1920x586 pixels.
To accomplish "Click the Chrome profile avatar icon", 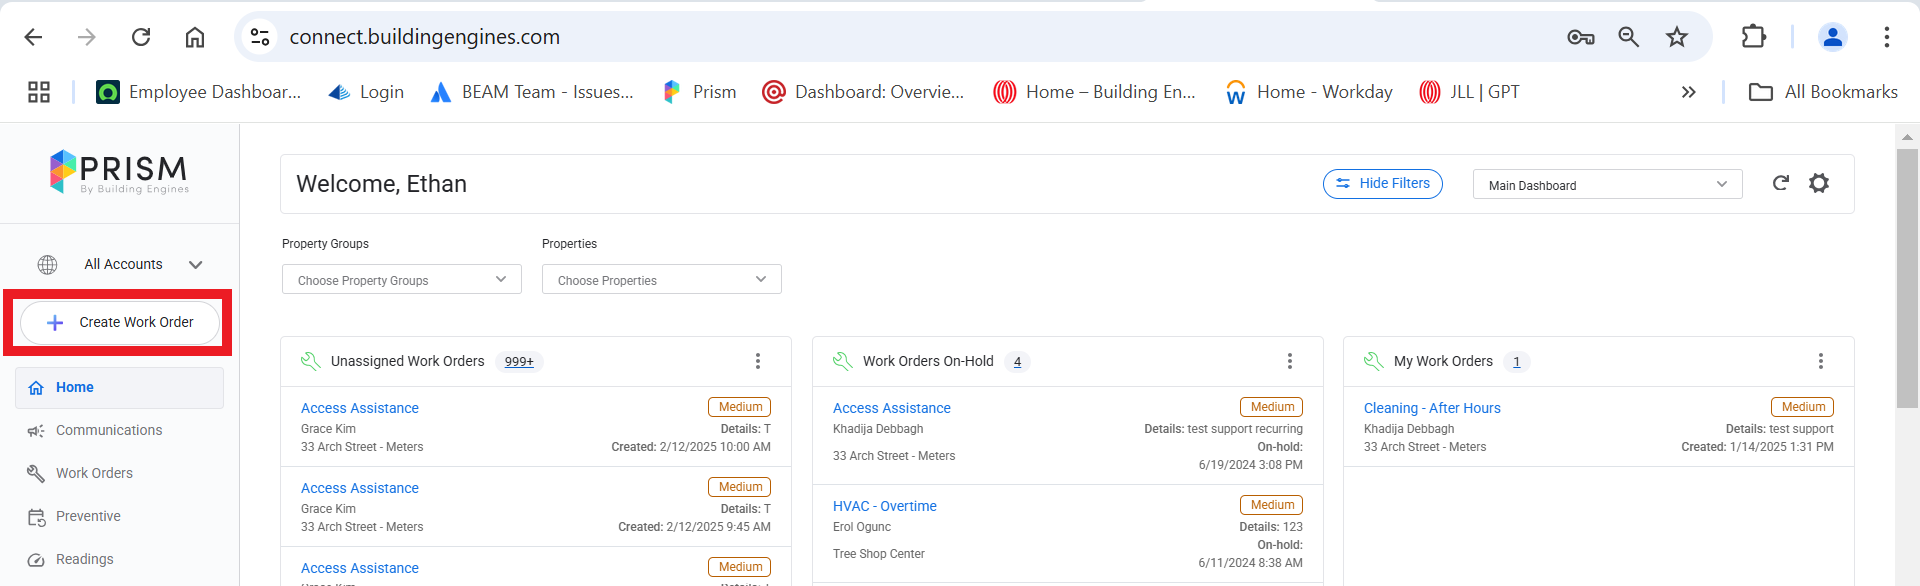I will 1832,37.
